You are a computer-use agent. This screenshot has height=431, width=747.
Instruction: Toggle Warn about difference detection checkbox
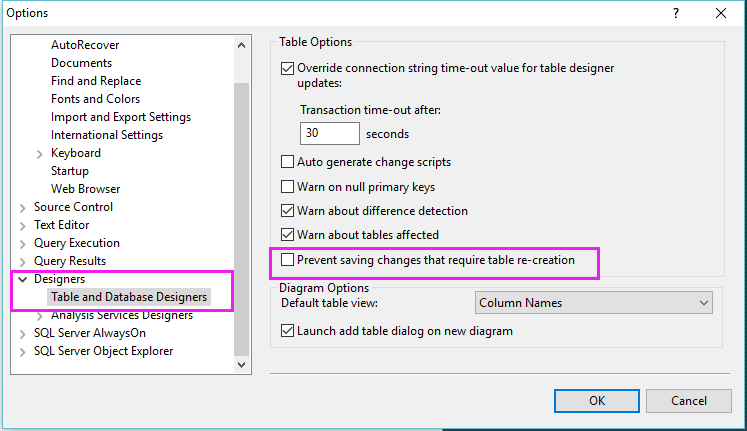(x=288, y=211)
